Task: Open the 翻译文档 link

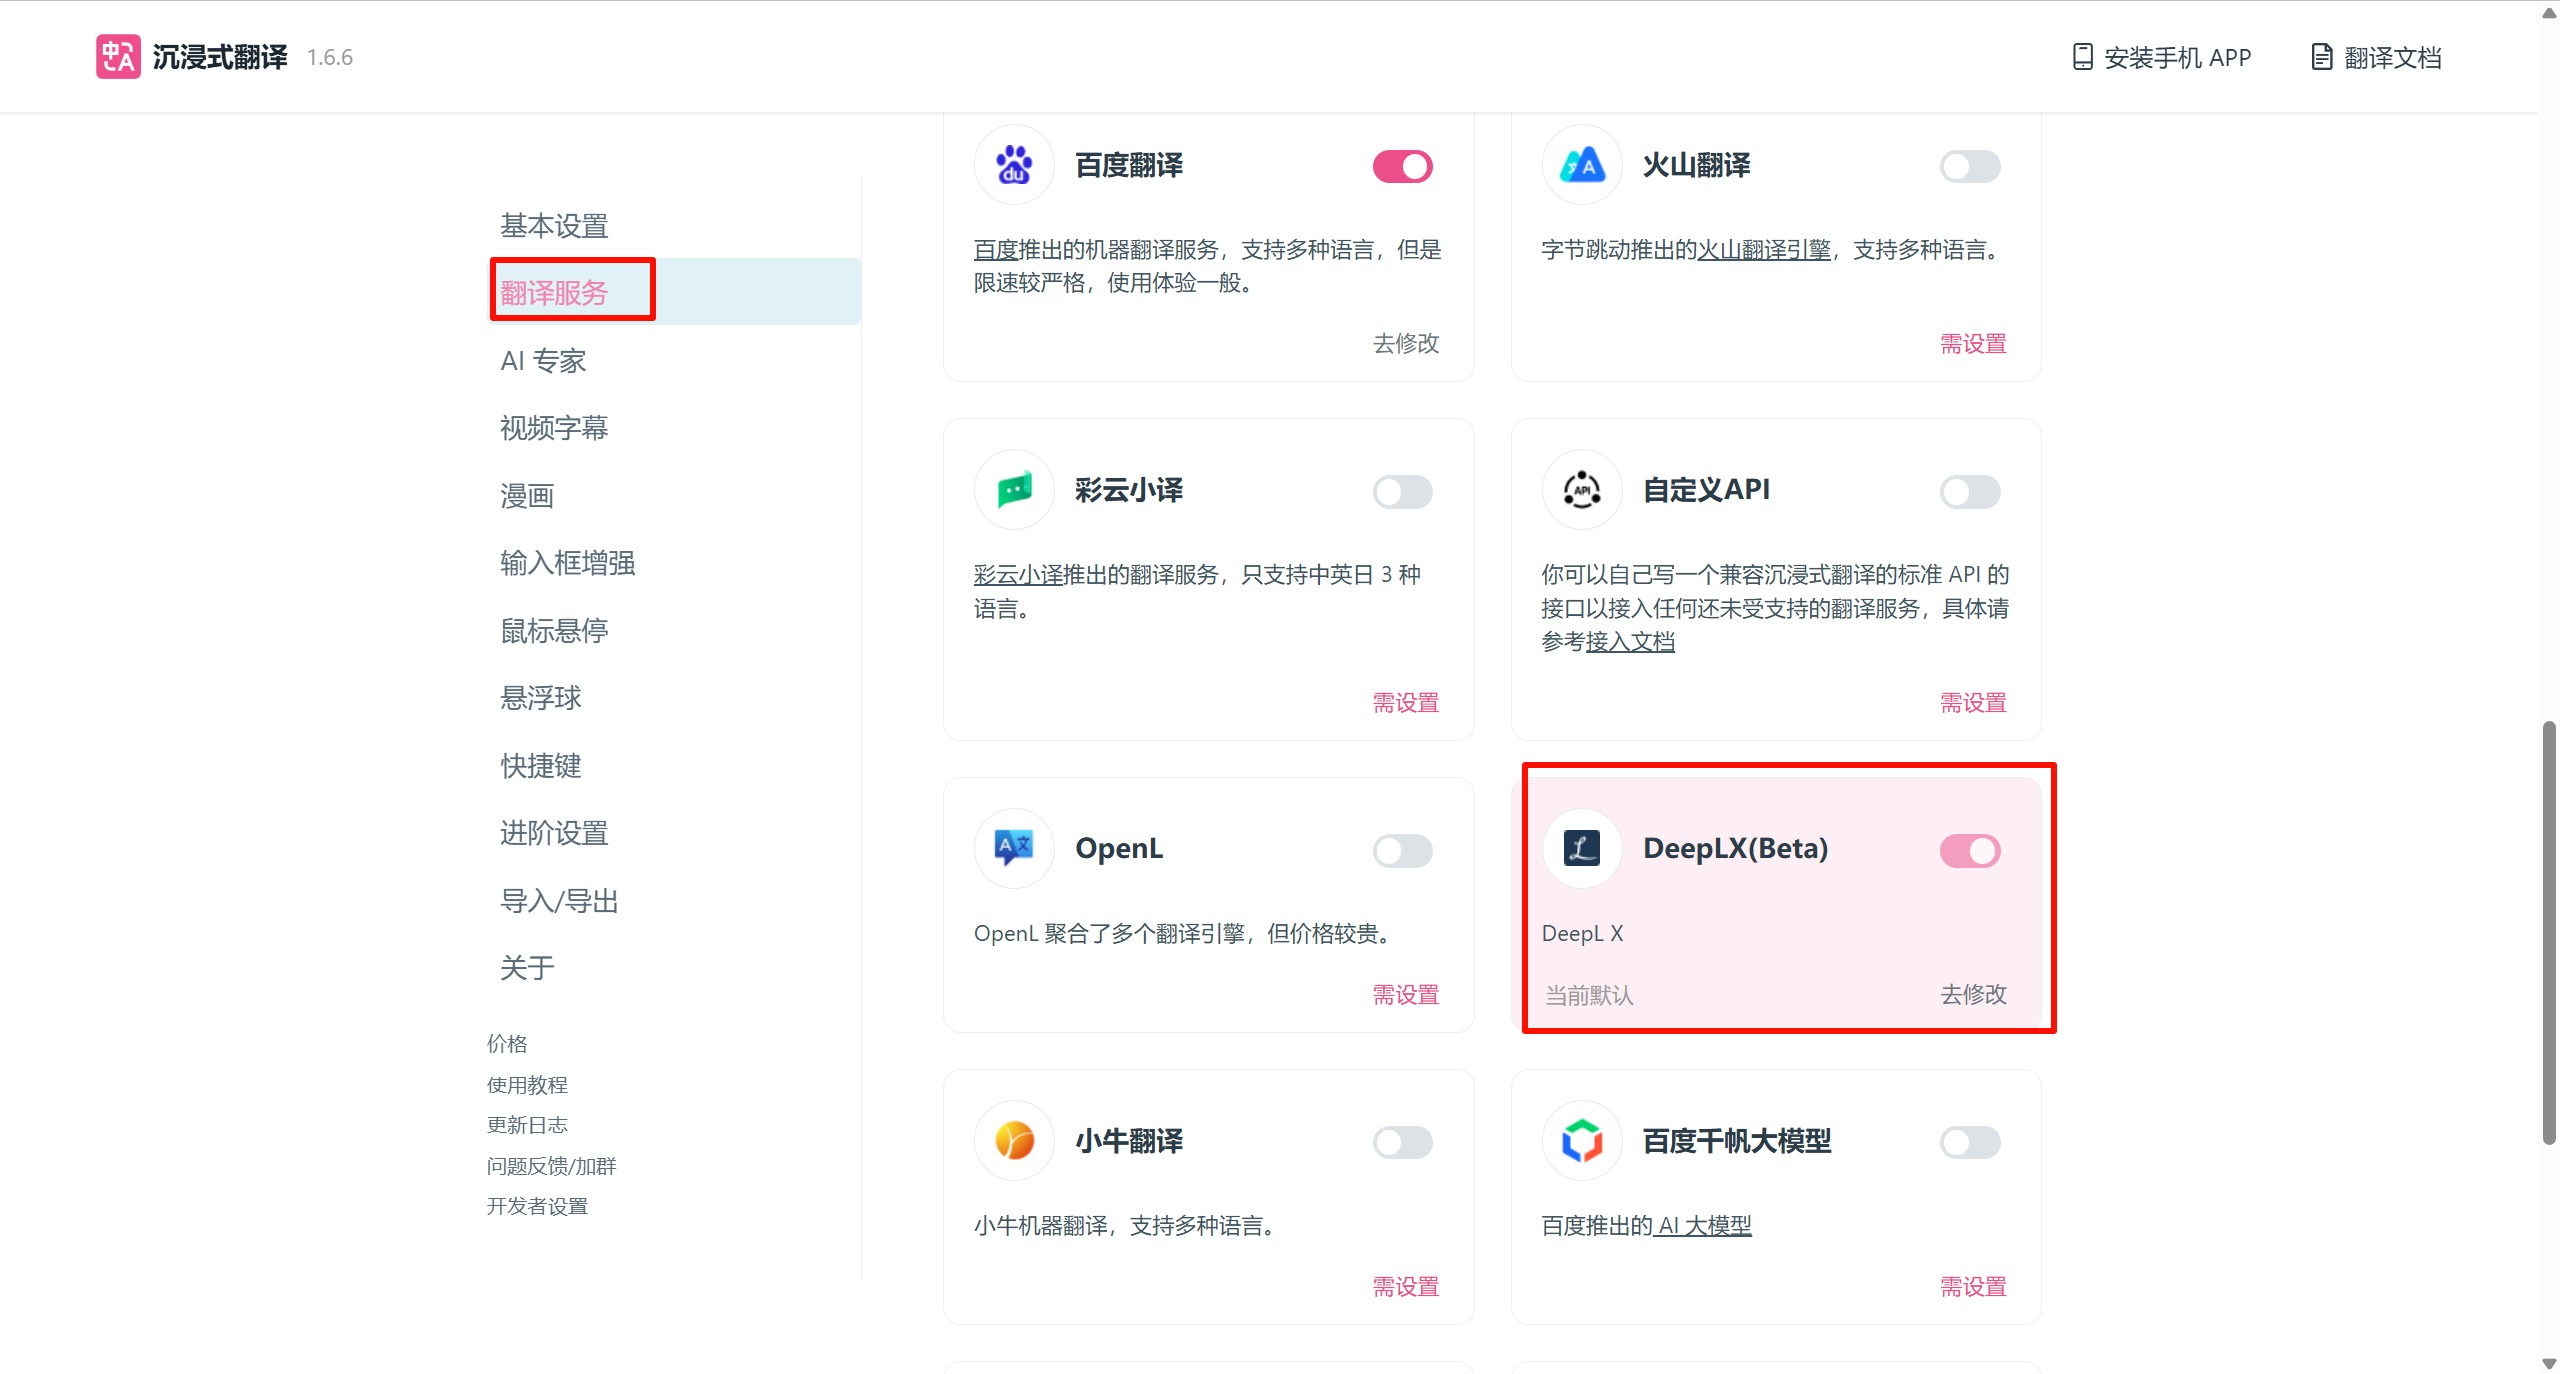Action: [2377, 57]
